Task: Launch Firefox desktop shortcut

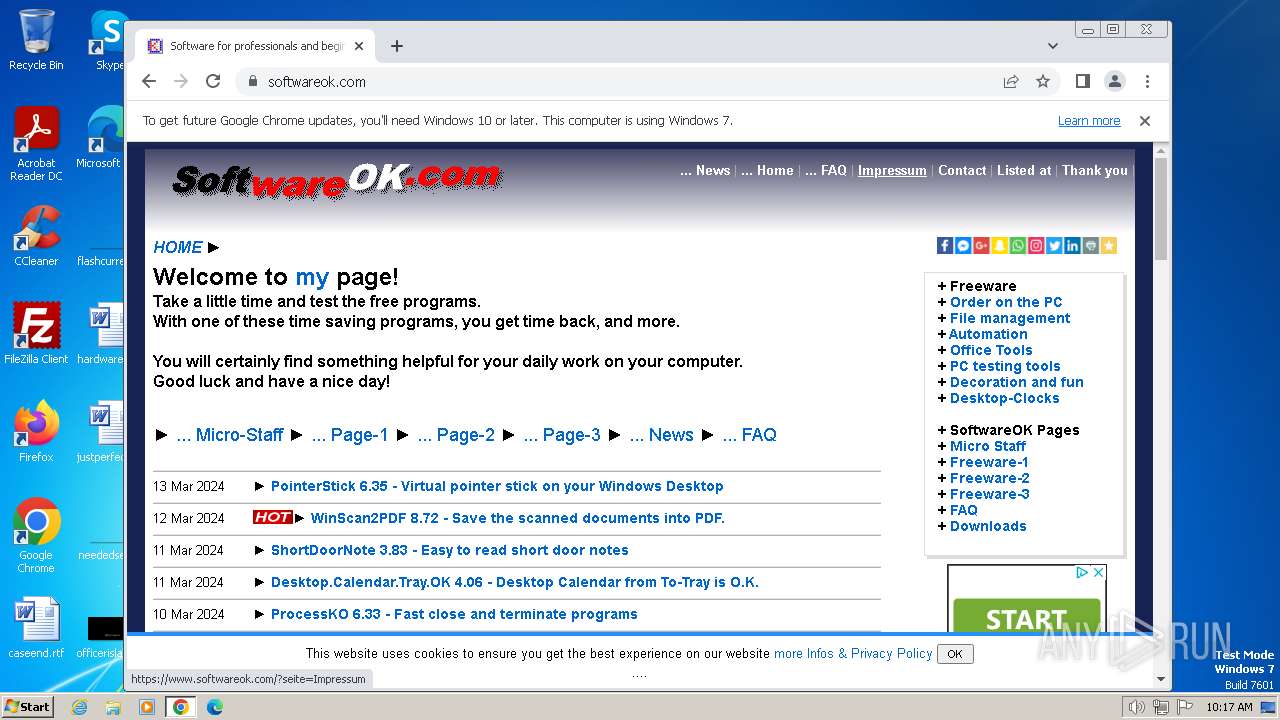Action: pyautogui.click(x=36, y=431)
